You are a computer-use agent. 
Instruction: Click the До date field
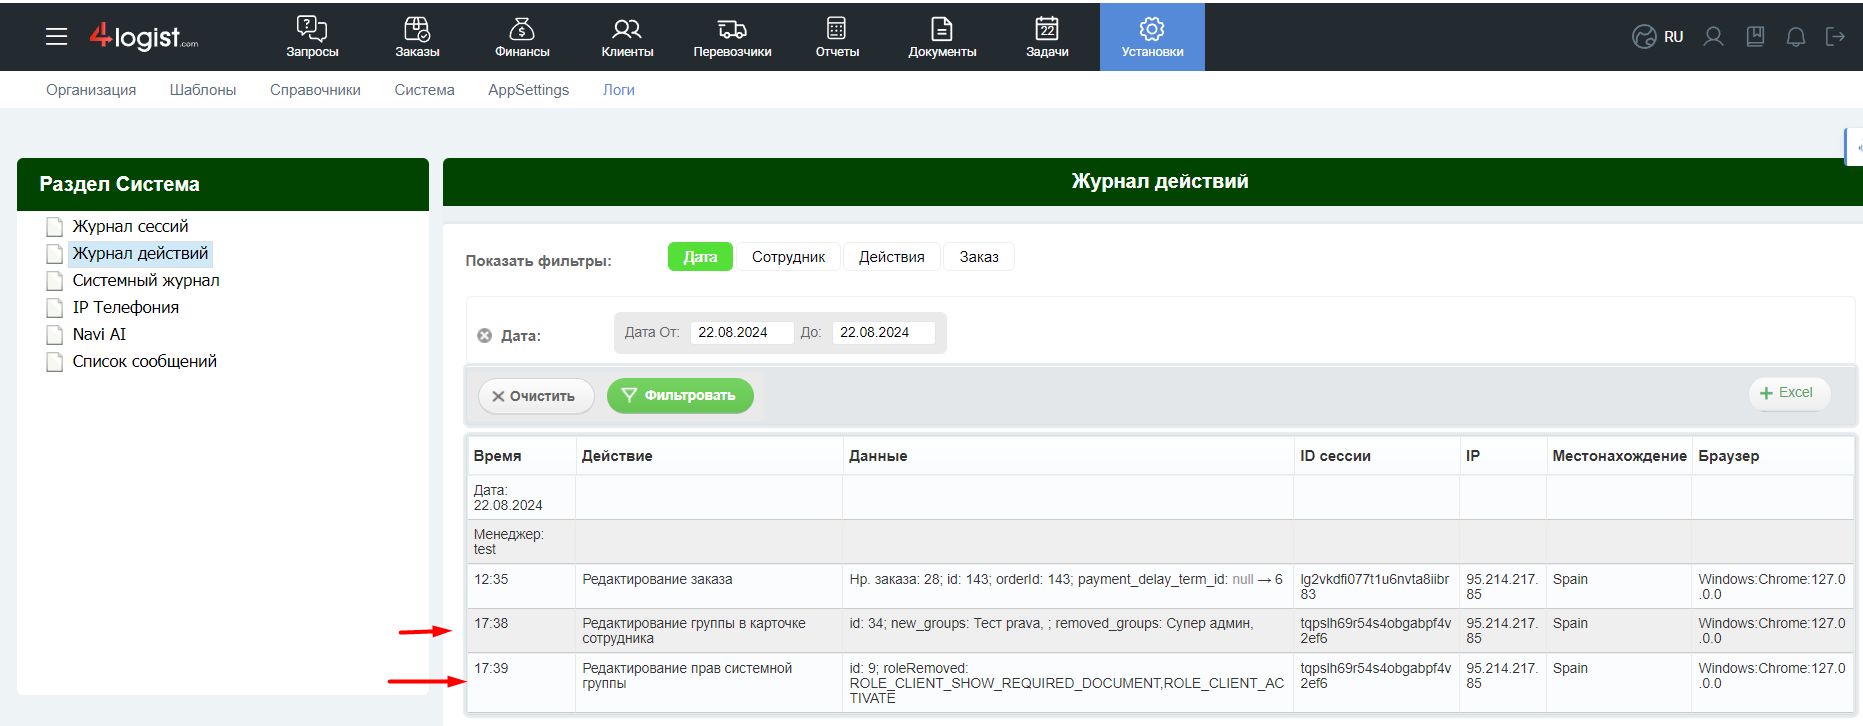click(883, 332)
